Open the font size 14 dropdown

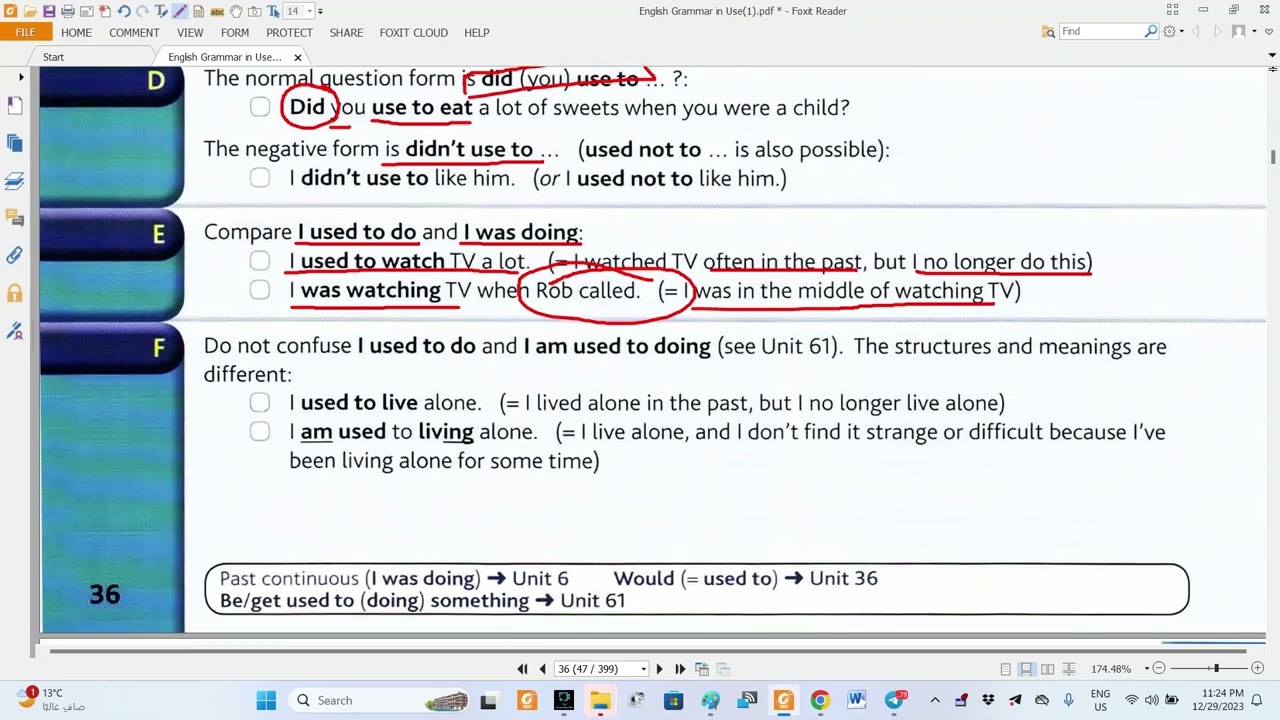pos(308,11)
